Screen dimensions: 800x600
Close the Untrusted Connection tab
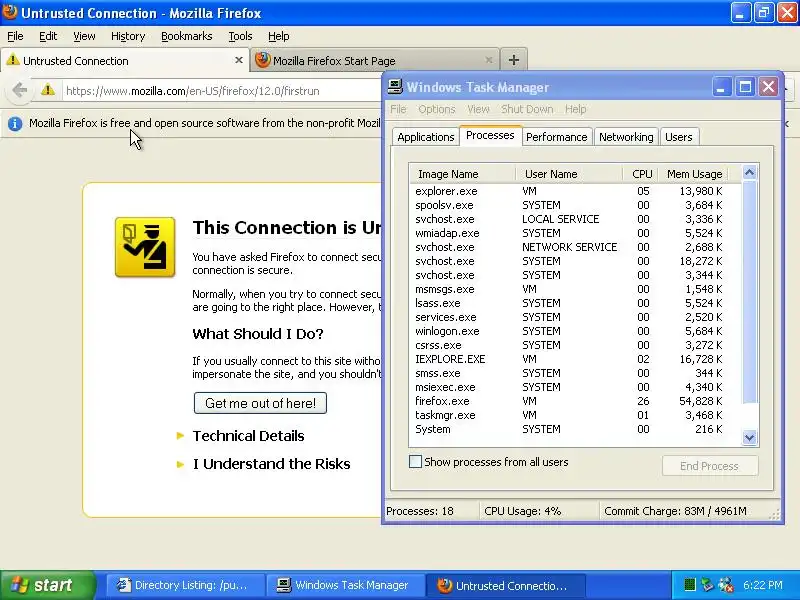click(238, 60)
